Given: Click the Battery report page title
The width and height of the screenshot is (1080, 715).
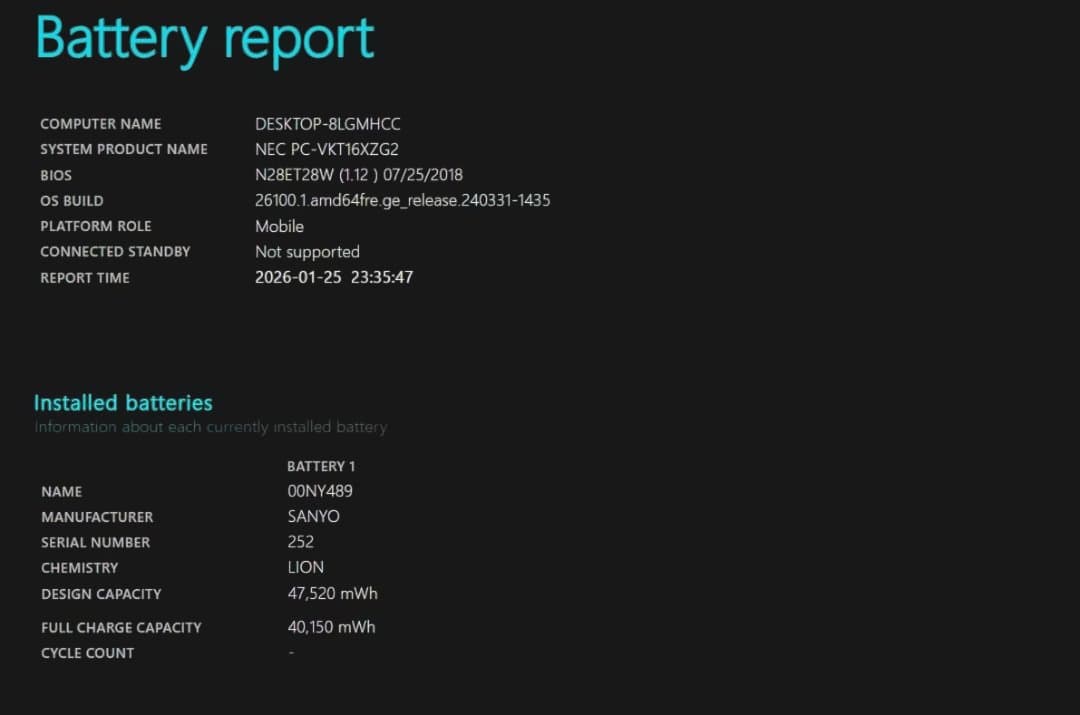Looking at the screenshot, I should pos(205,38).
